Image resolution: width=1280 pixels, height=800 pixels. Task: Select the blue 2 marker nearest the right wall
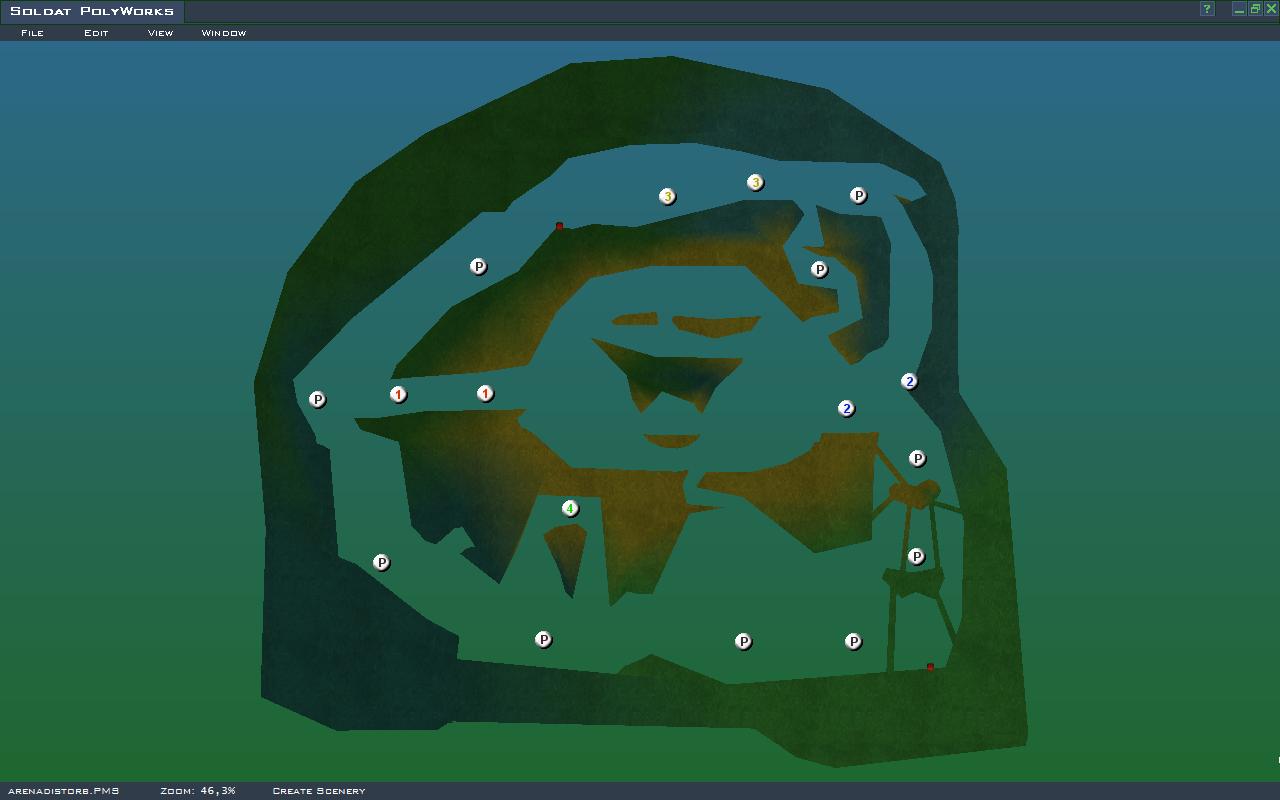pos(909,381)
